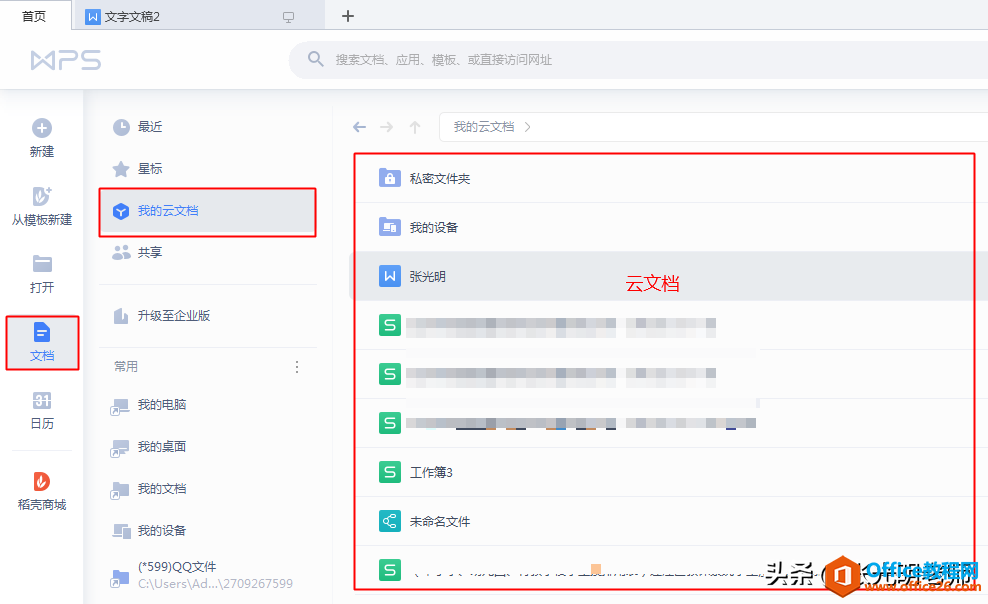Click the 打开 folder icon
Image resolution: width=988 pixels, height=604 pixels.
pos(42,264)
